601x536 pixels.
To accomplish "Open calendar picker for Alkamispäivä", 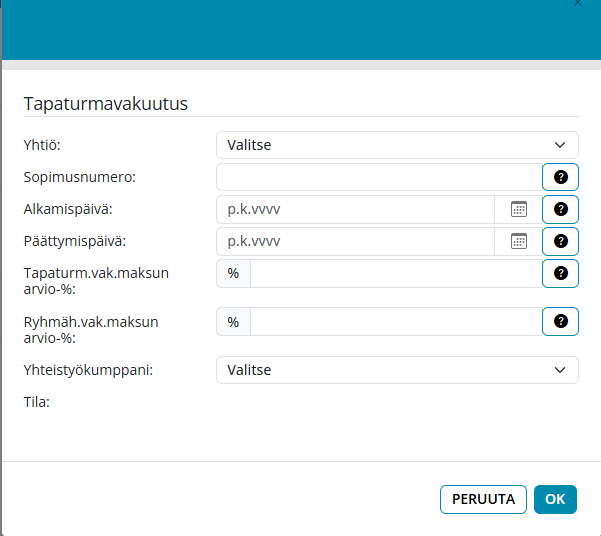I will [518, 209].
